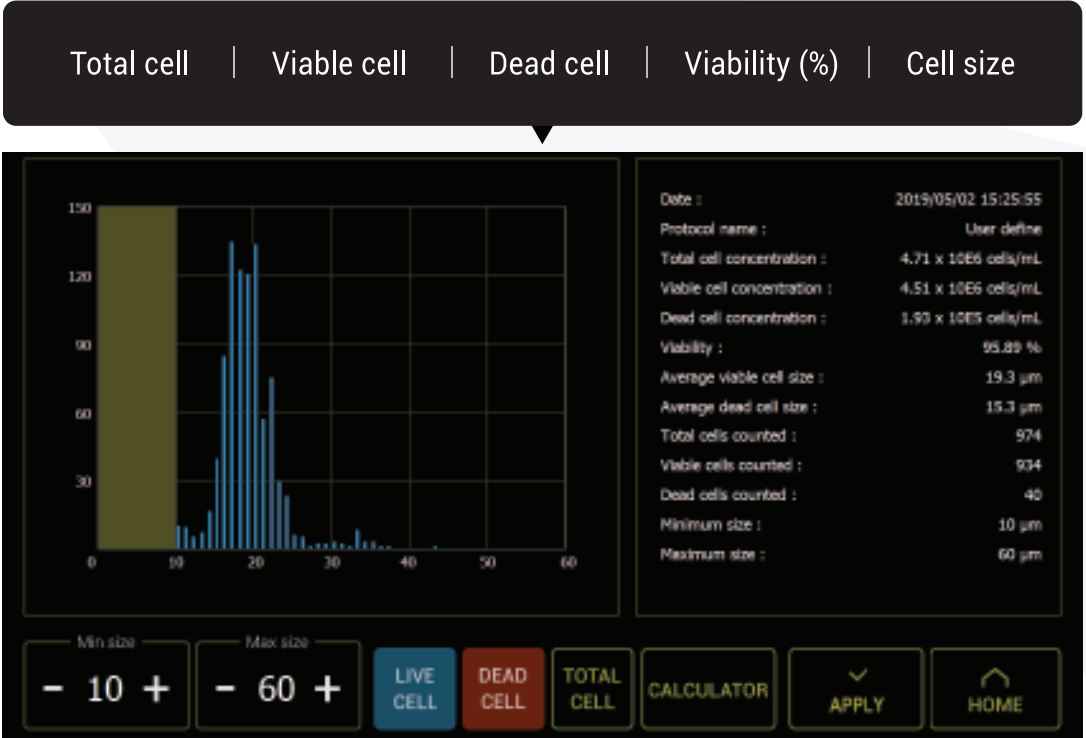Click Dead cells counted value 40
The height and width of the screenshot is (738, 1086).
coord(1033,495)
